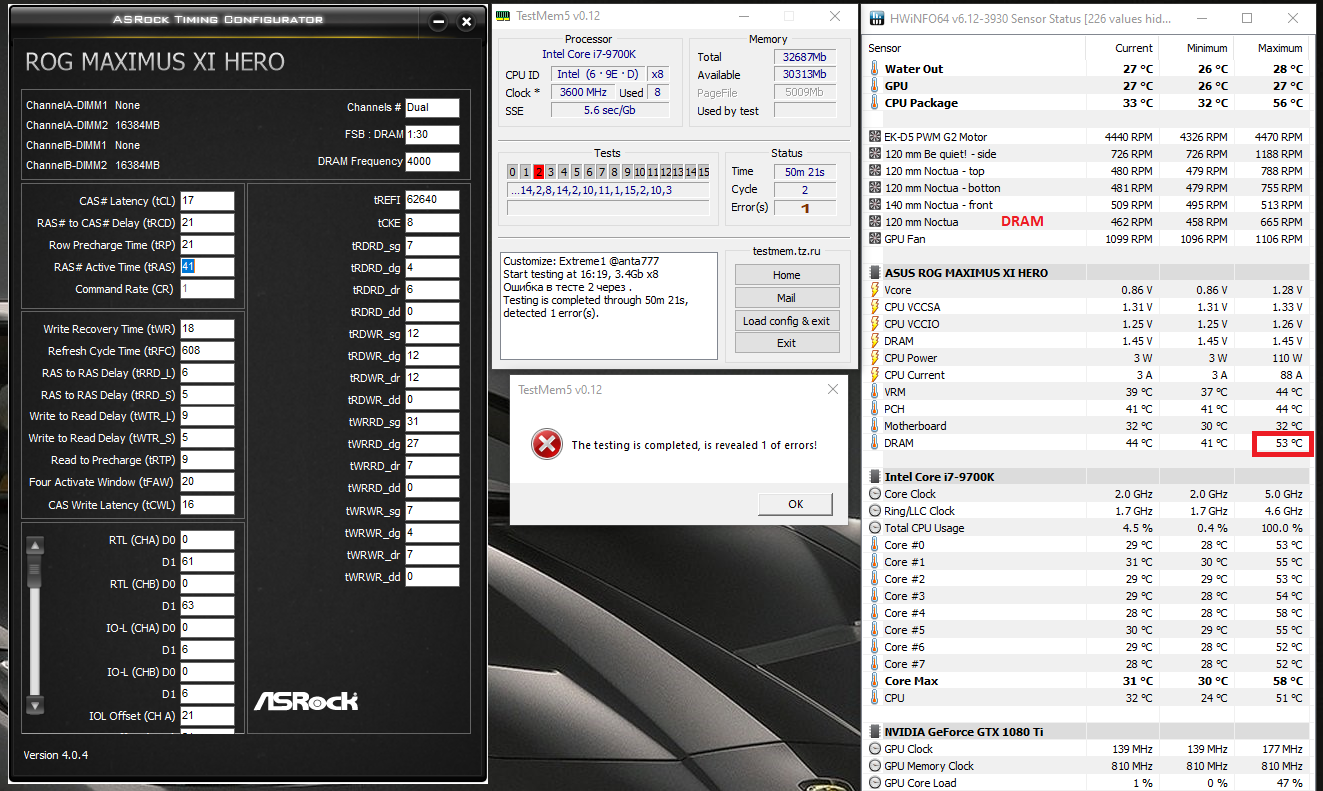Click the "50m 21s" Time value in TestMem5
Image resolution: width=1323 pixels, height=791 pixels.
click(x=805, y=172)
